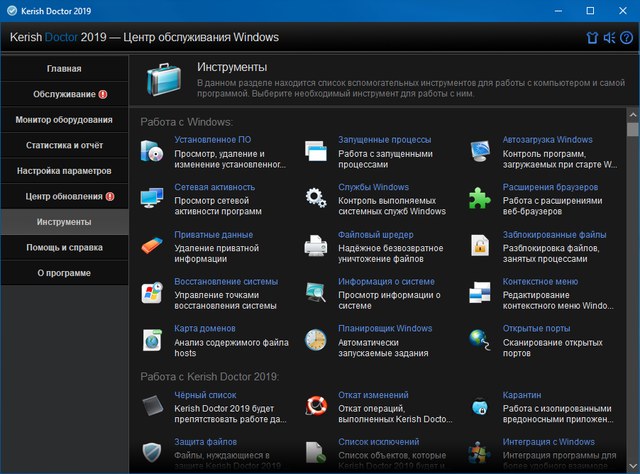
Task: Open the Установленное ПО tool icon
Action: click(152, 152)
